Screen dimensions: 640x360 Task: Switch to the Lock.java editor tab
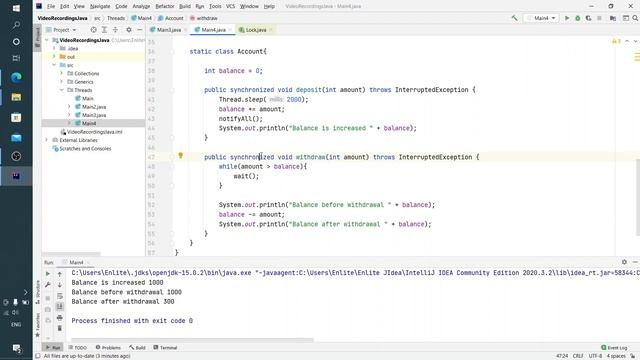click(256, 30)
